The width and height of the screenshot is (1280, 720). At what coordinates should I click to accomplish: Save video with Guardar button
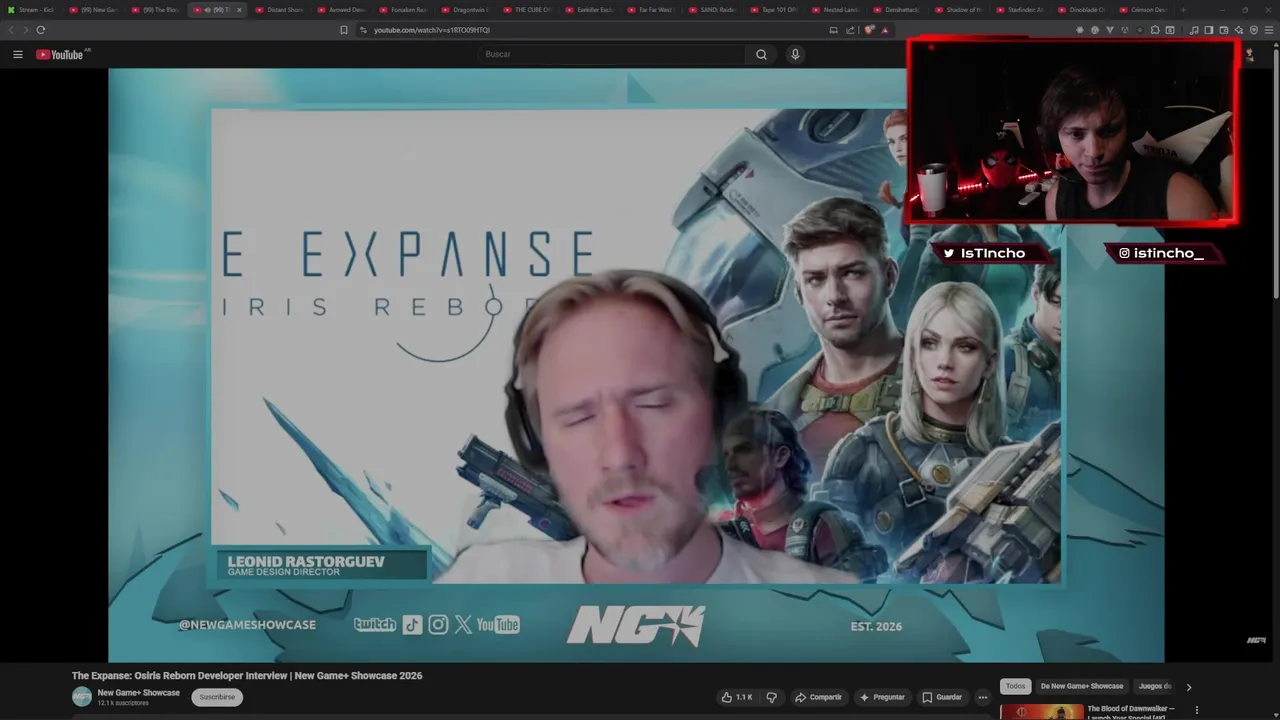click(942, 697)
